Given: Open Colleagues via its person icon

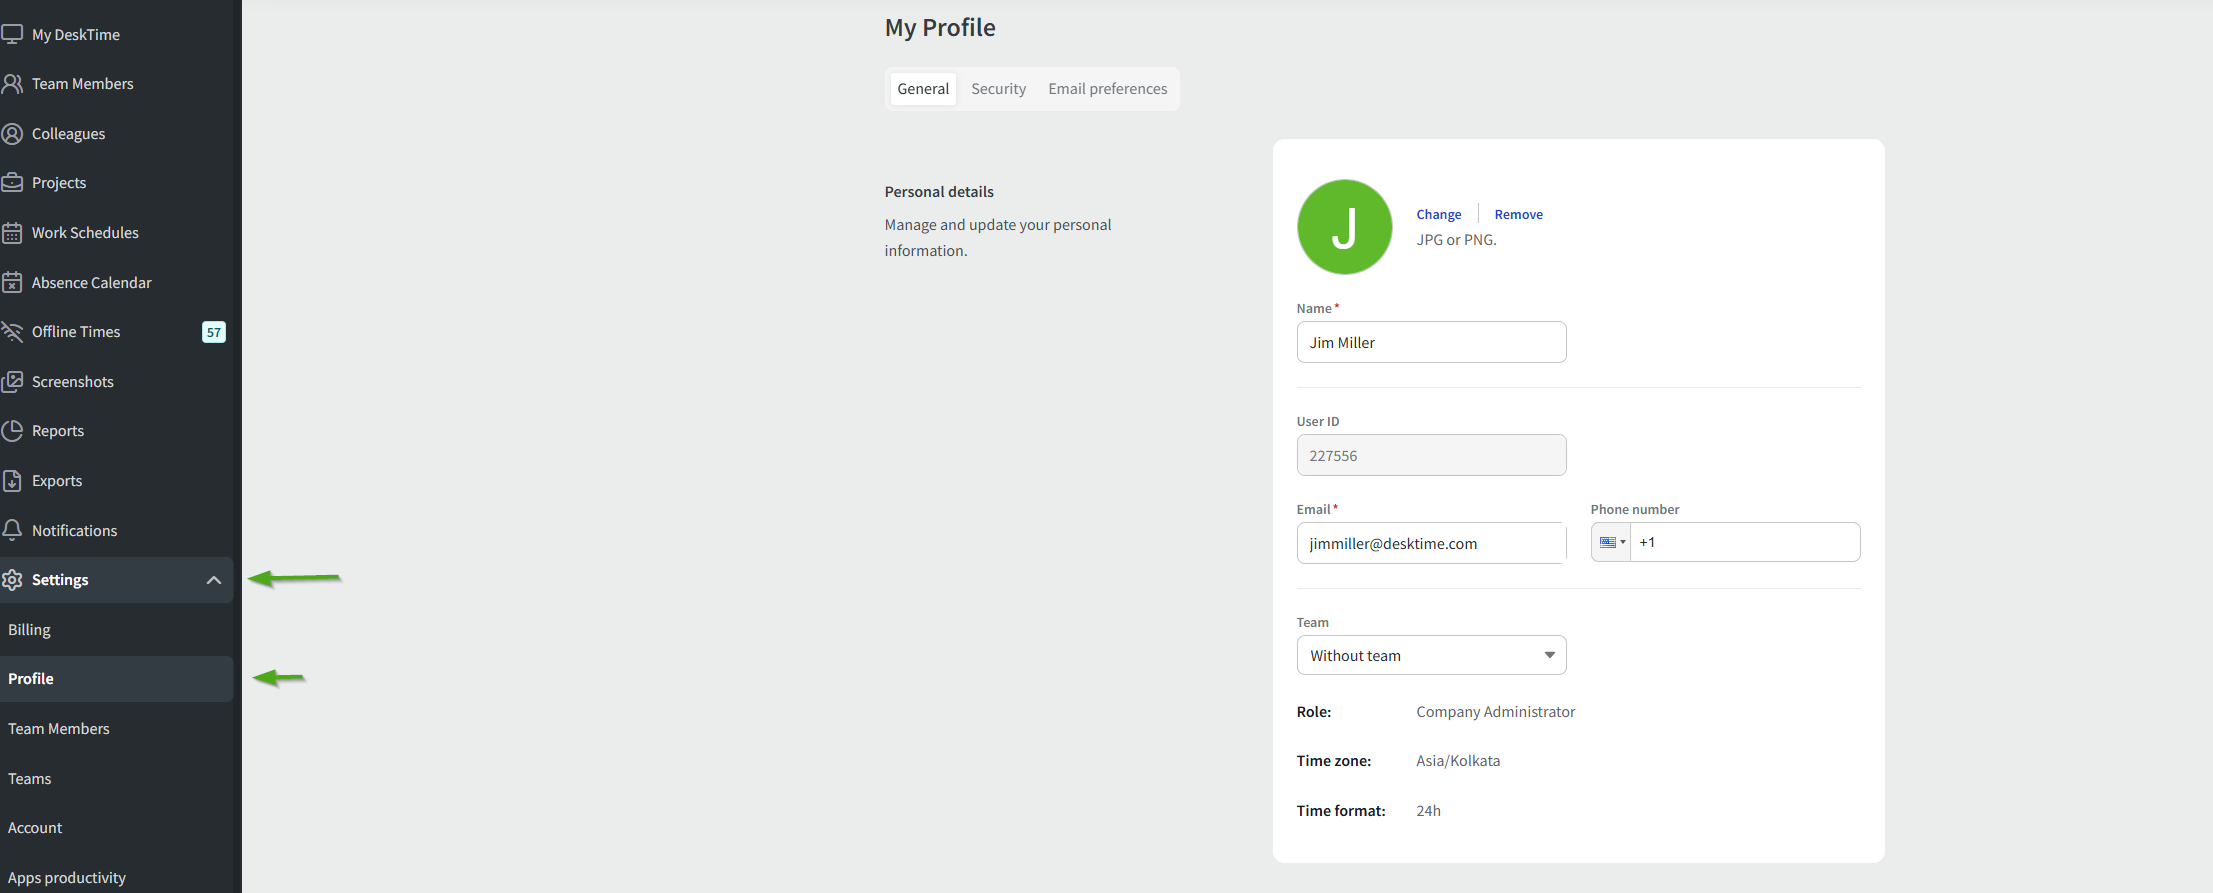Looking at the screenshot, I should [x=12, y=134].
